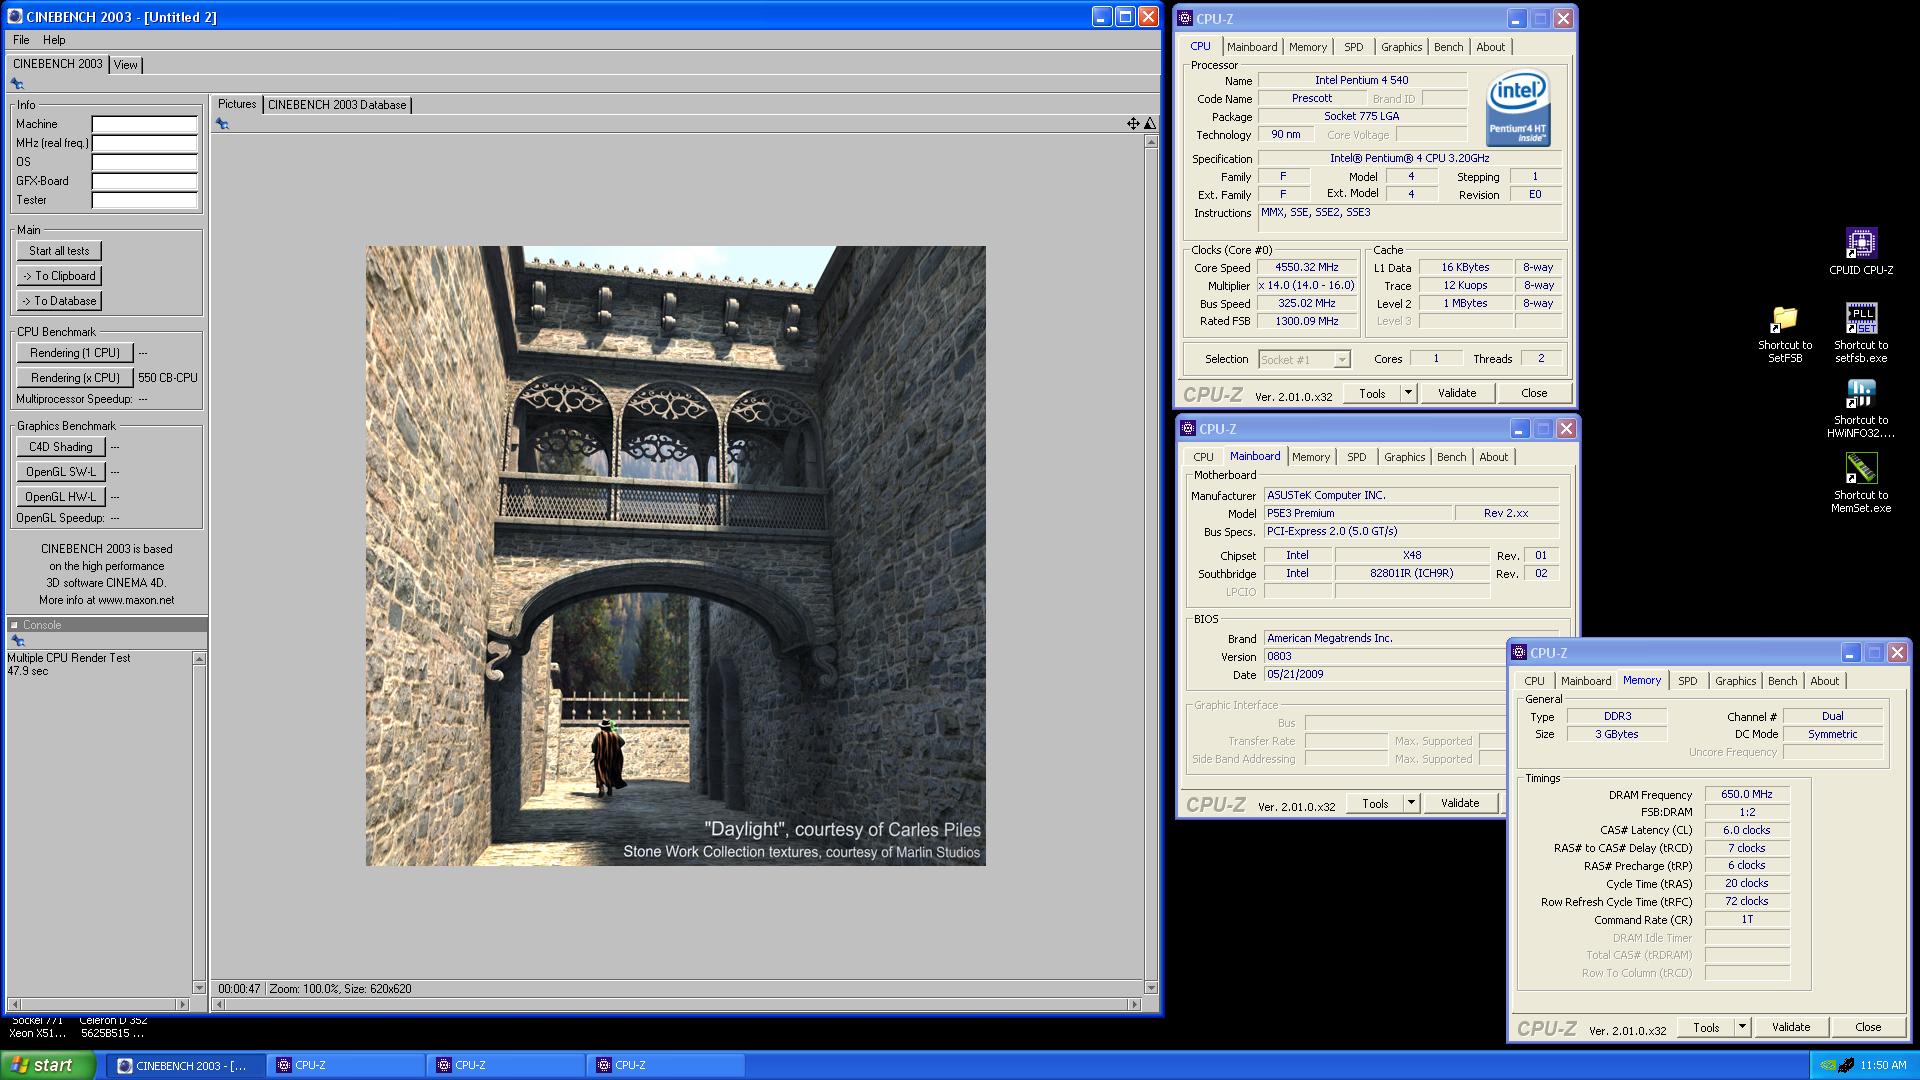Click the 550 CB-CPU result text
Image resolution: width=1920 pixels, height=1080 pixels.
(x=168, y=378)
